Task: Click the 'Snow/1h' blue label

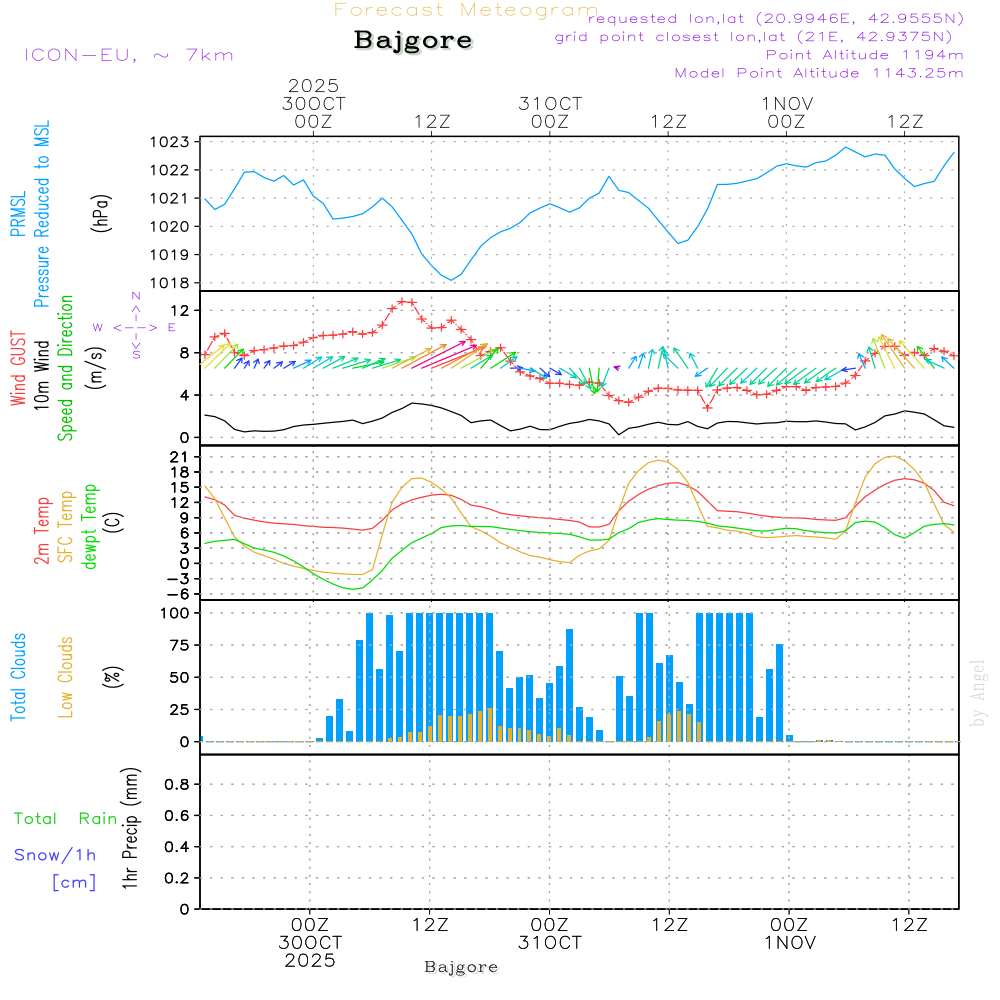Action: coord(56,855)
